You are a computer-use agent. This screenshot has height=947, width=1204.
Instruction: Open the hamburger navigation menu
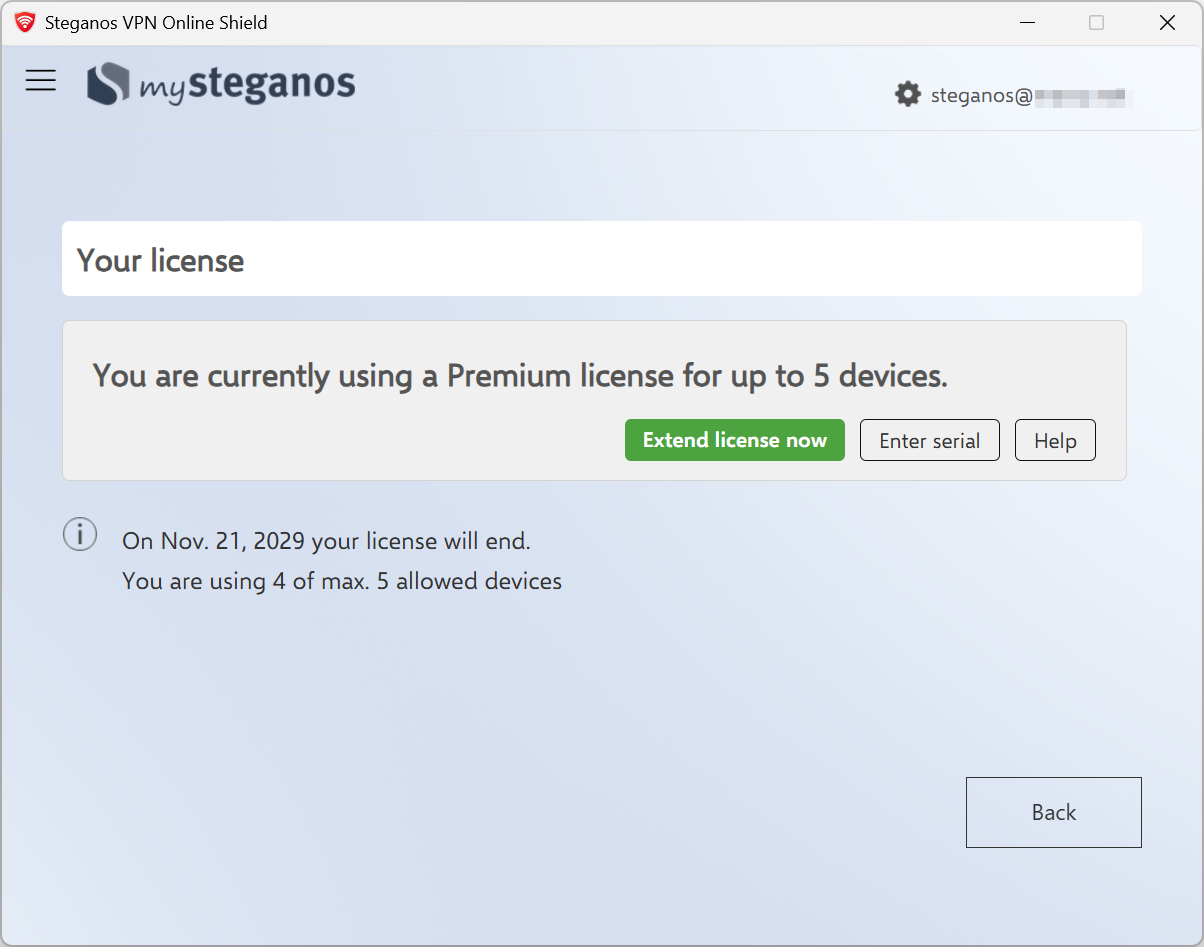tap(41, 81)
